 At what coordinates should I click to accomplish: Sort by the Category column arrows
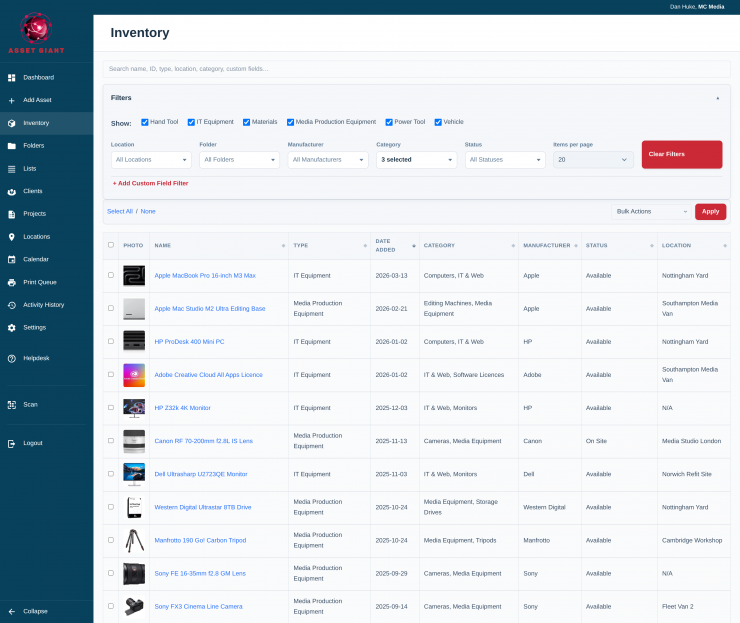[x=513, y=245]
